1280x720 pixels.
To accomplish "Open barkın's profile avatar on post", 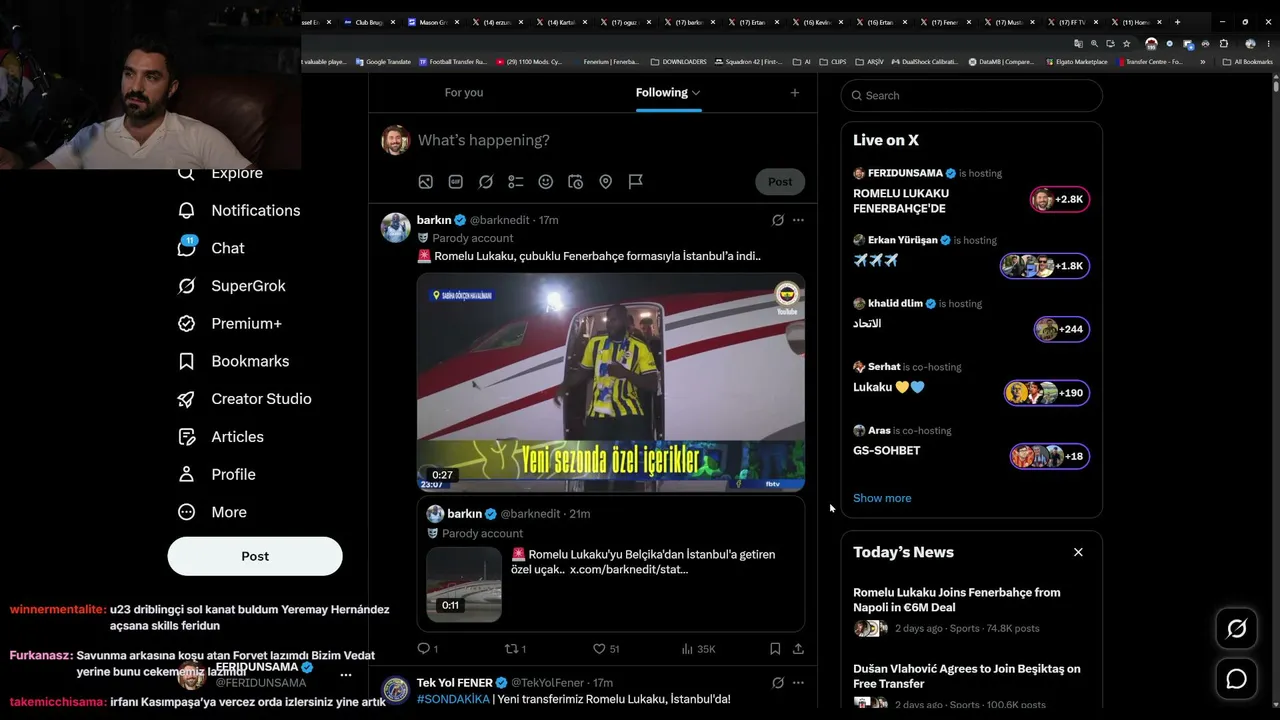I will (396, 227).
